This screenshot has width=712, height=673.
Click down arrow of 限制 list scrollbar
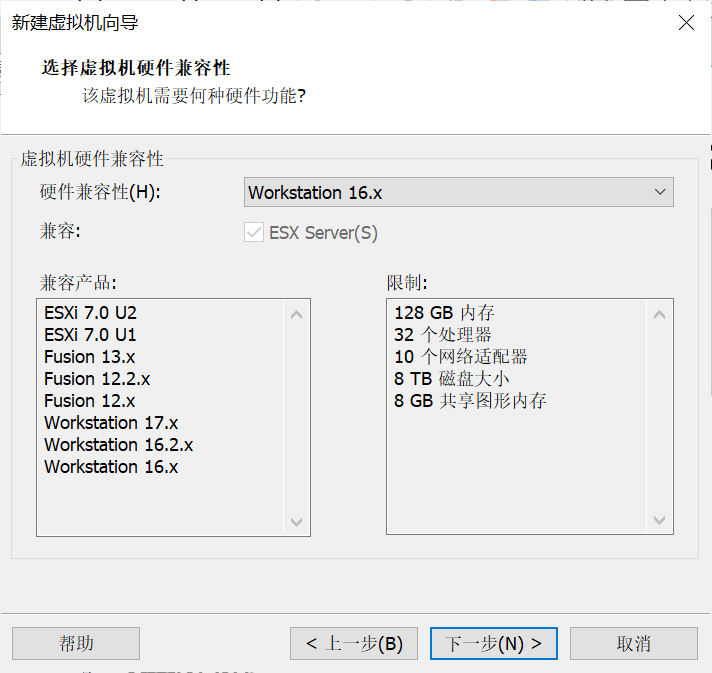click(x=659, y=520)
